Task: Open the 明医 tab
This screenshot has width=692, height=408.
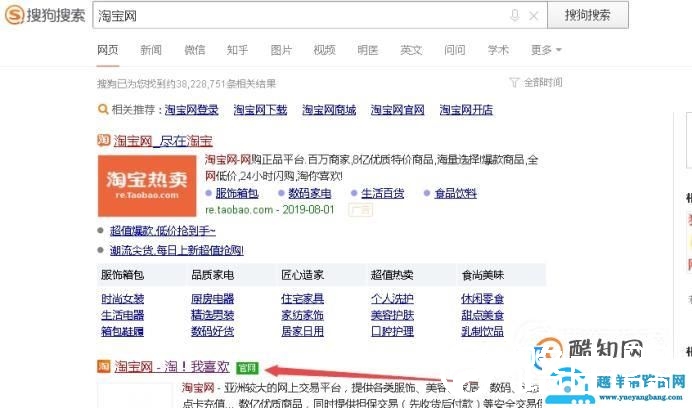Action: pos(368,50)
